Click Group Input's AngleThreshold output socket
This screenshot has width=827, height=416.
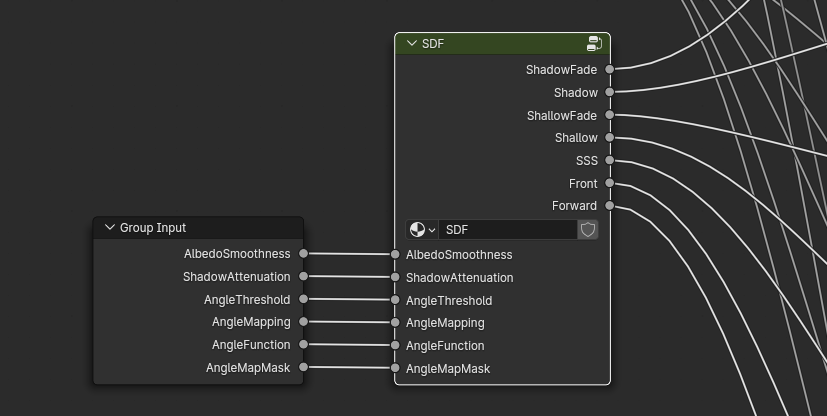tap(303, 300)
